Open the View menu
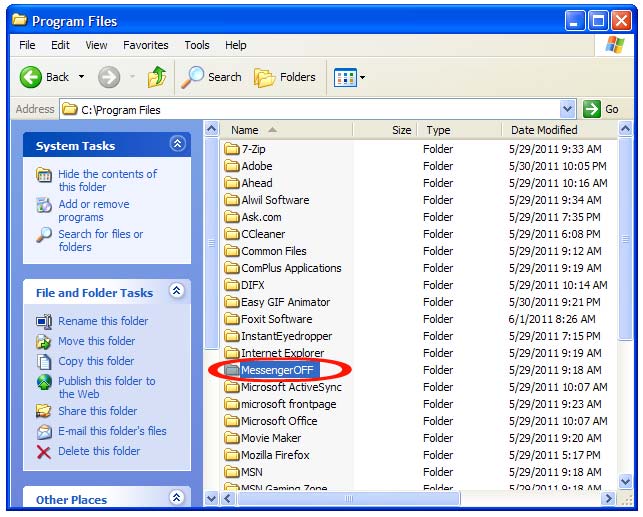643x517 pixels. click(96, 45)
